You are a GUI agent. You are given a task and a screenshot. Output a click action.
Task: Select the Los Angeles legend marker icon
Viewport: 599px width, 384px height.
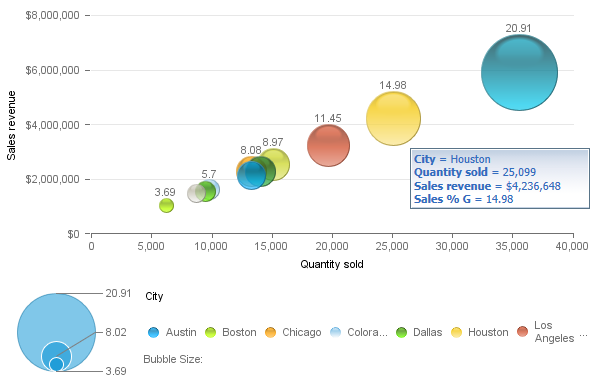522,332
